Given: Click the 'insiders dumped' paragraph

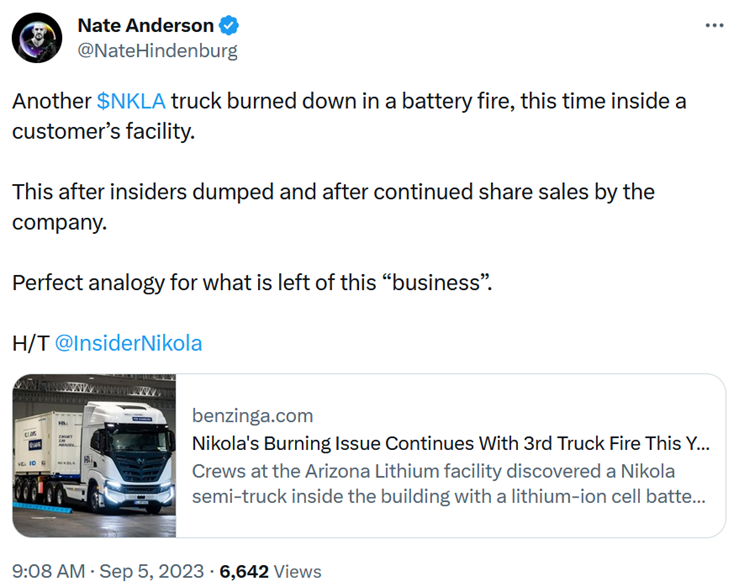Looking at the screenshot, I should (333, 207).
